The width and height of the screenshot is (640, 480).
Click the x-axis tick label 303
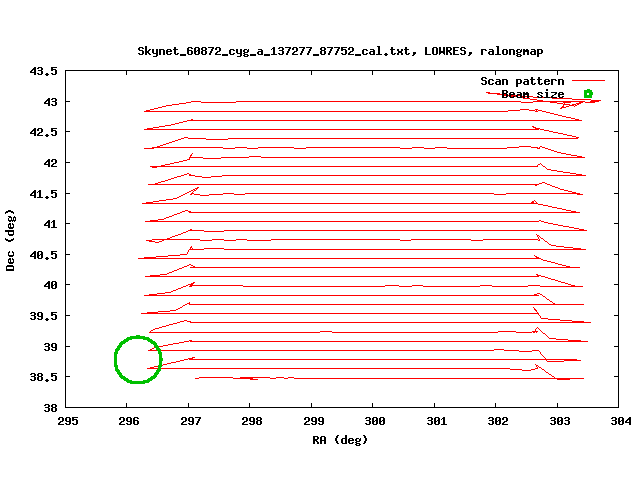coord(560,421)
